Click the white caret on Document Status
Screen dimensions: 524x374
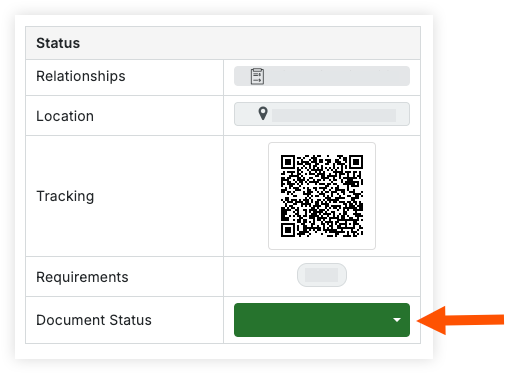tap(397, 320)
